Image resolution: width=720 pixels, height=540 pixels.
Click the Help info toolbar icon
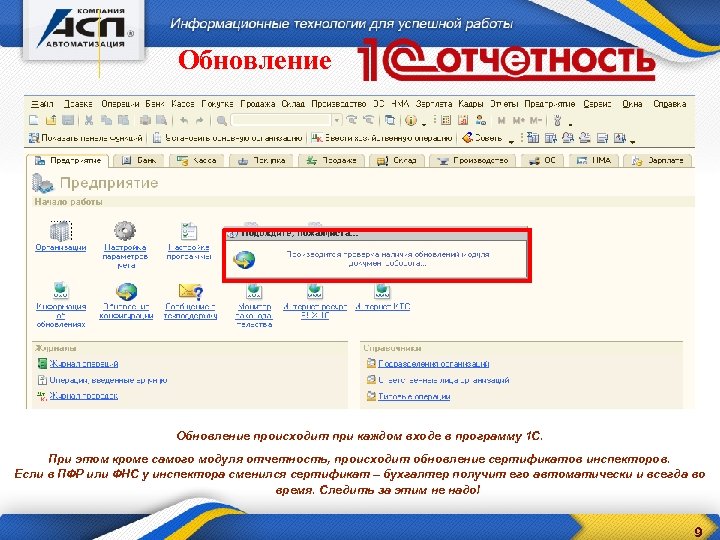411,120
